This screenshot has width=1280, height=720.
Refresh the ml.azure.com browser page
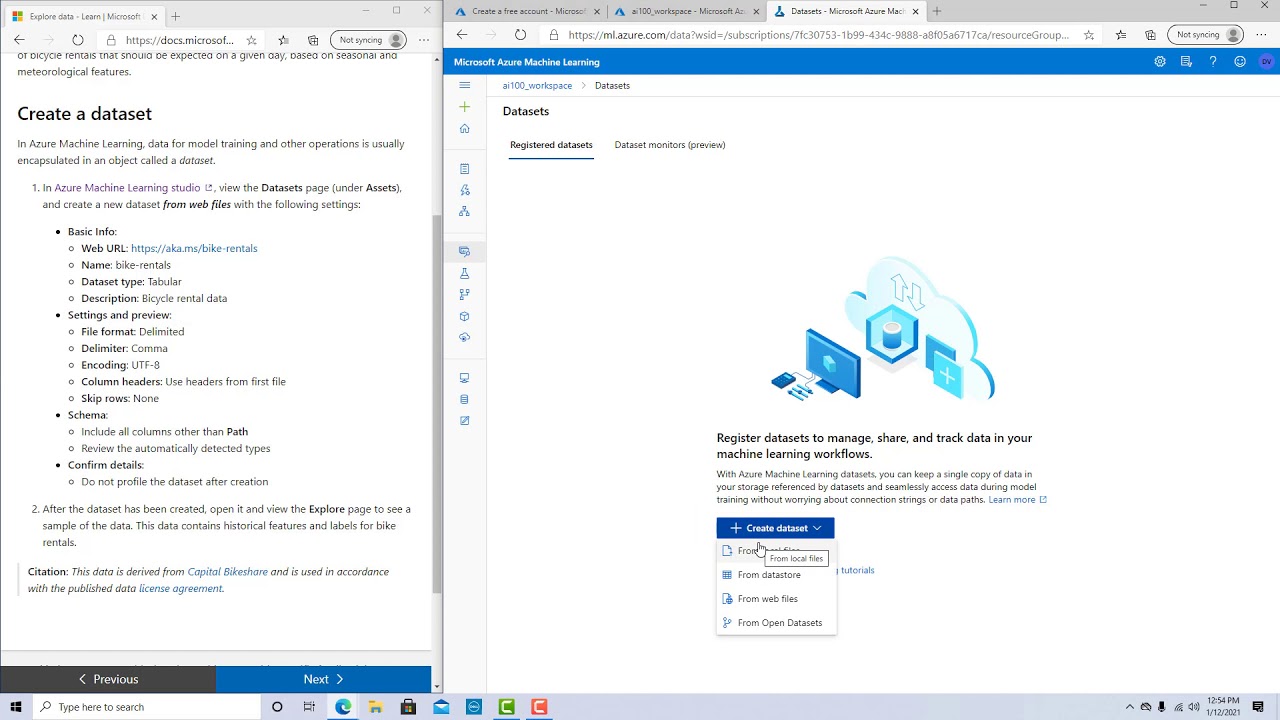coord(520,34)
